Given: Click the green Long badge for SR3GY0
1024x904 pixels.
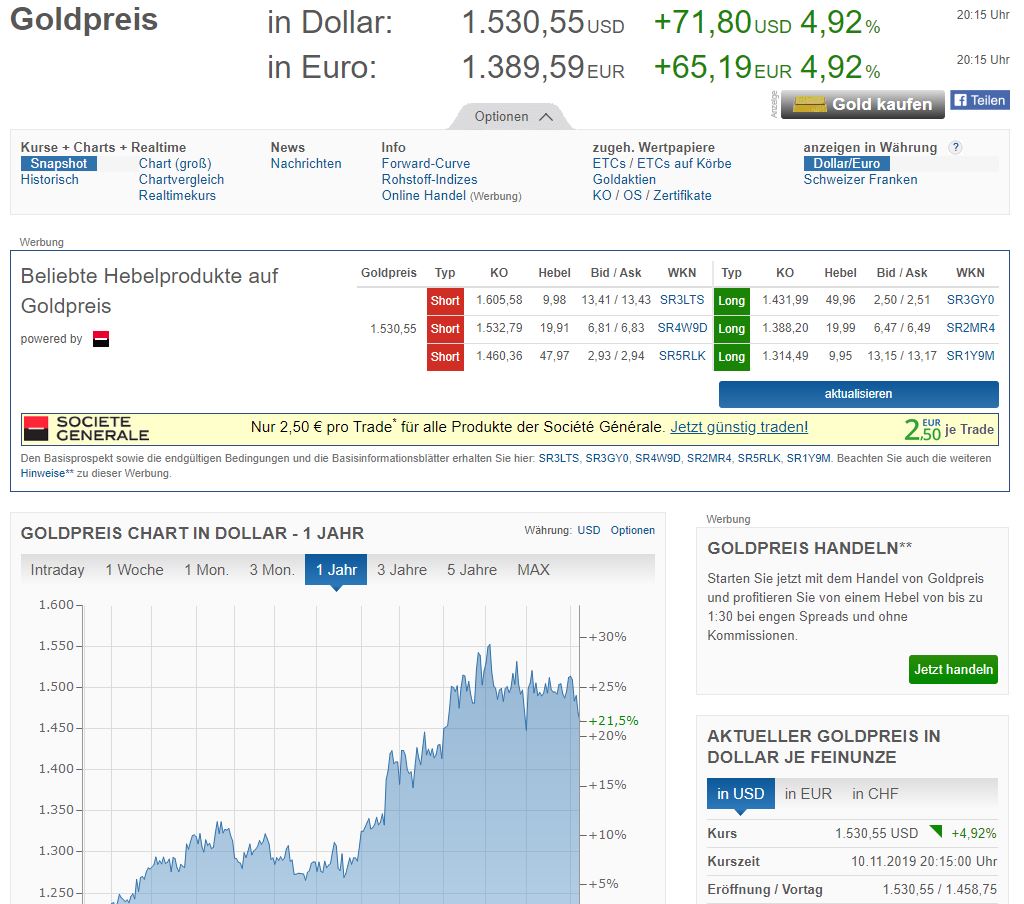Looking at the screenshot, I should [731, 300].
